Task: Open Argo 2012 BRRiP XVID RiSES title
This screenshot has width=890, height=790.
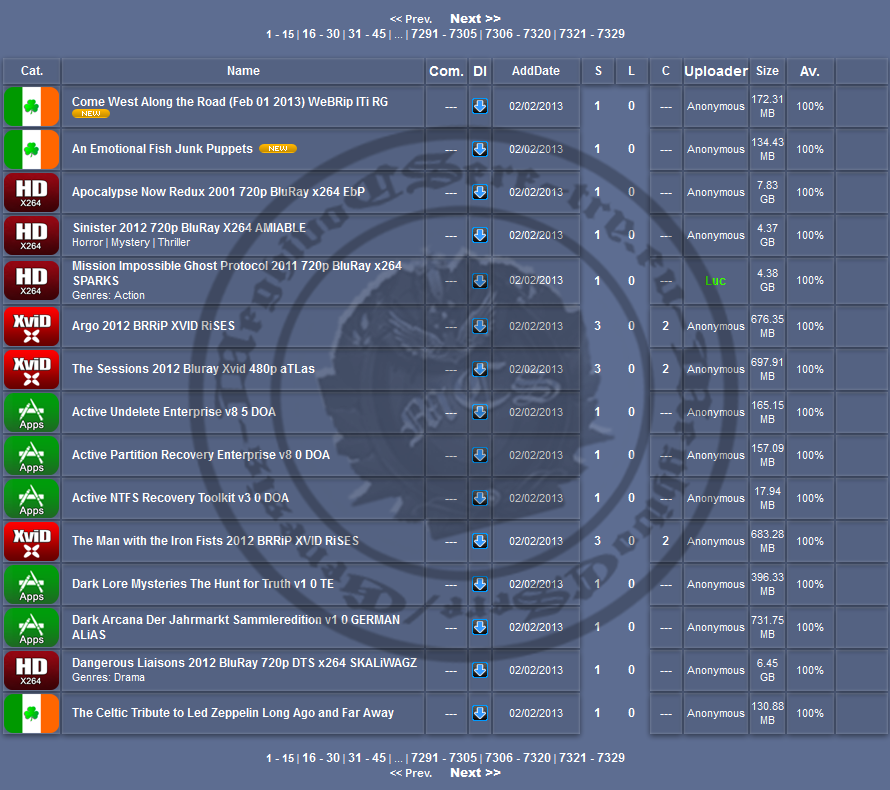Action: pyautogui.click(x=153, y=326)
